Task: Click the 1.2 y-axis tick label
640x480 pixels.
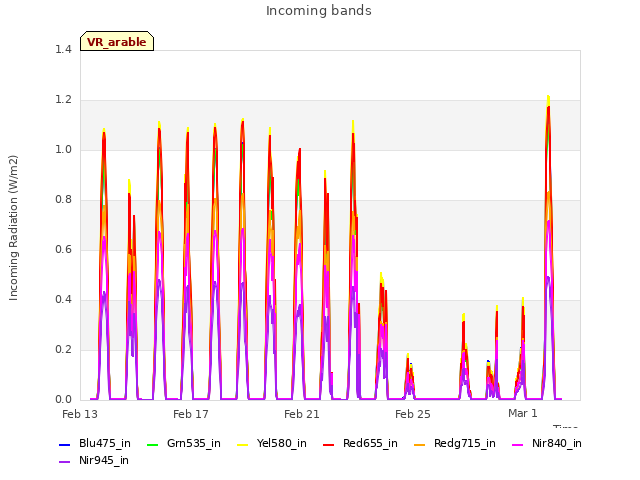Action: (x=63, y=100)
